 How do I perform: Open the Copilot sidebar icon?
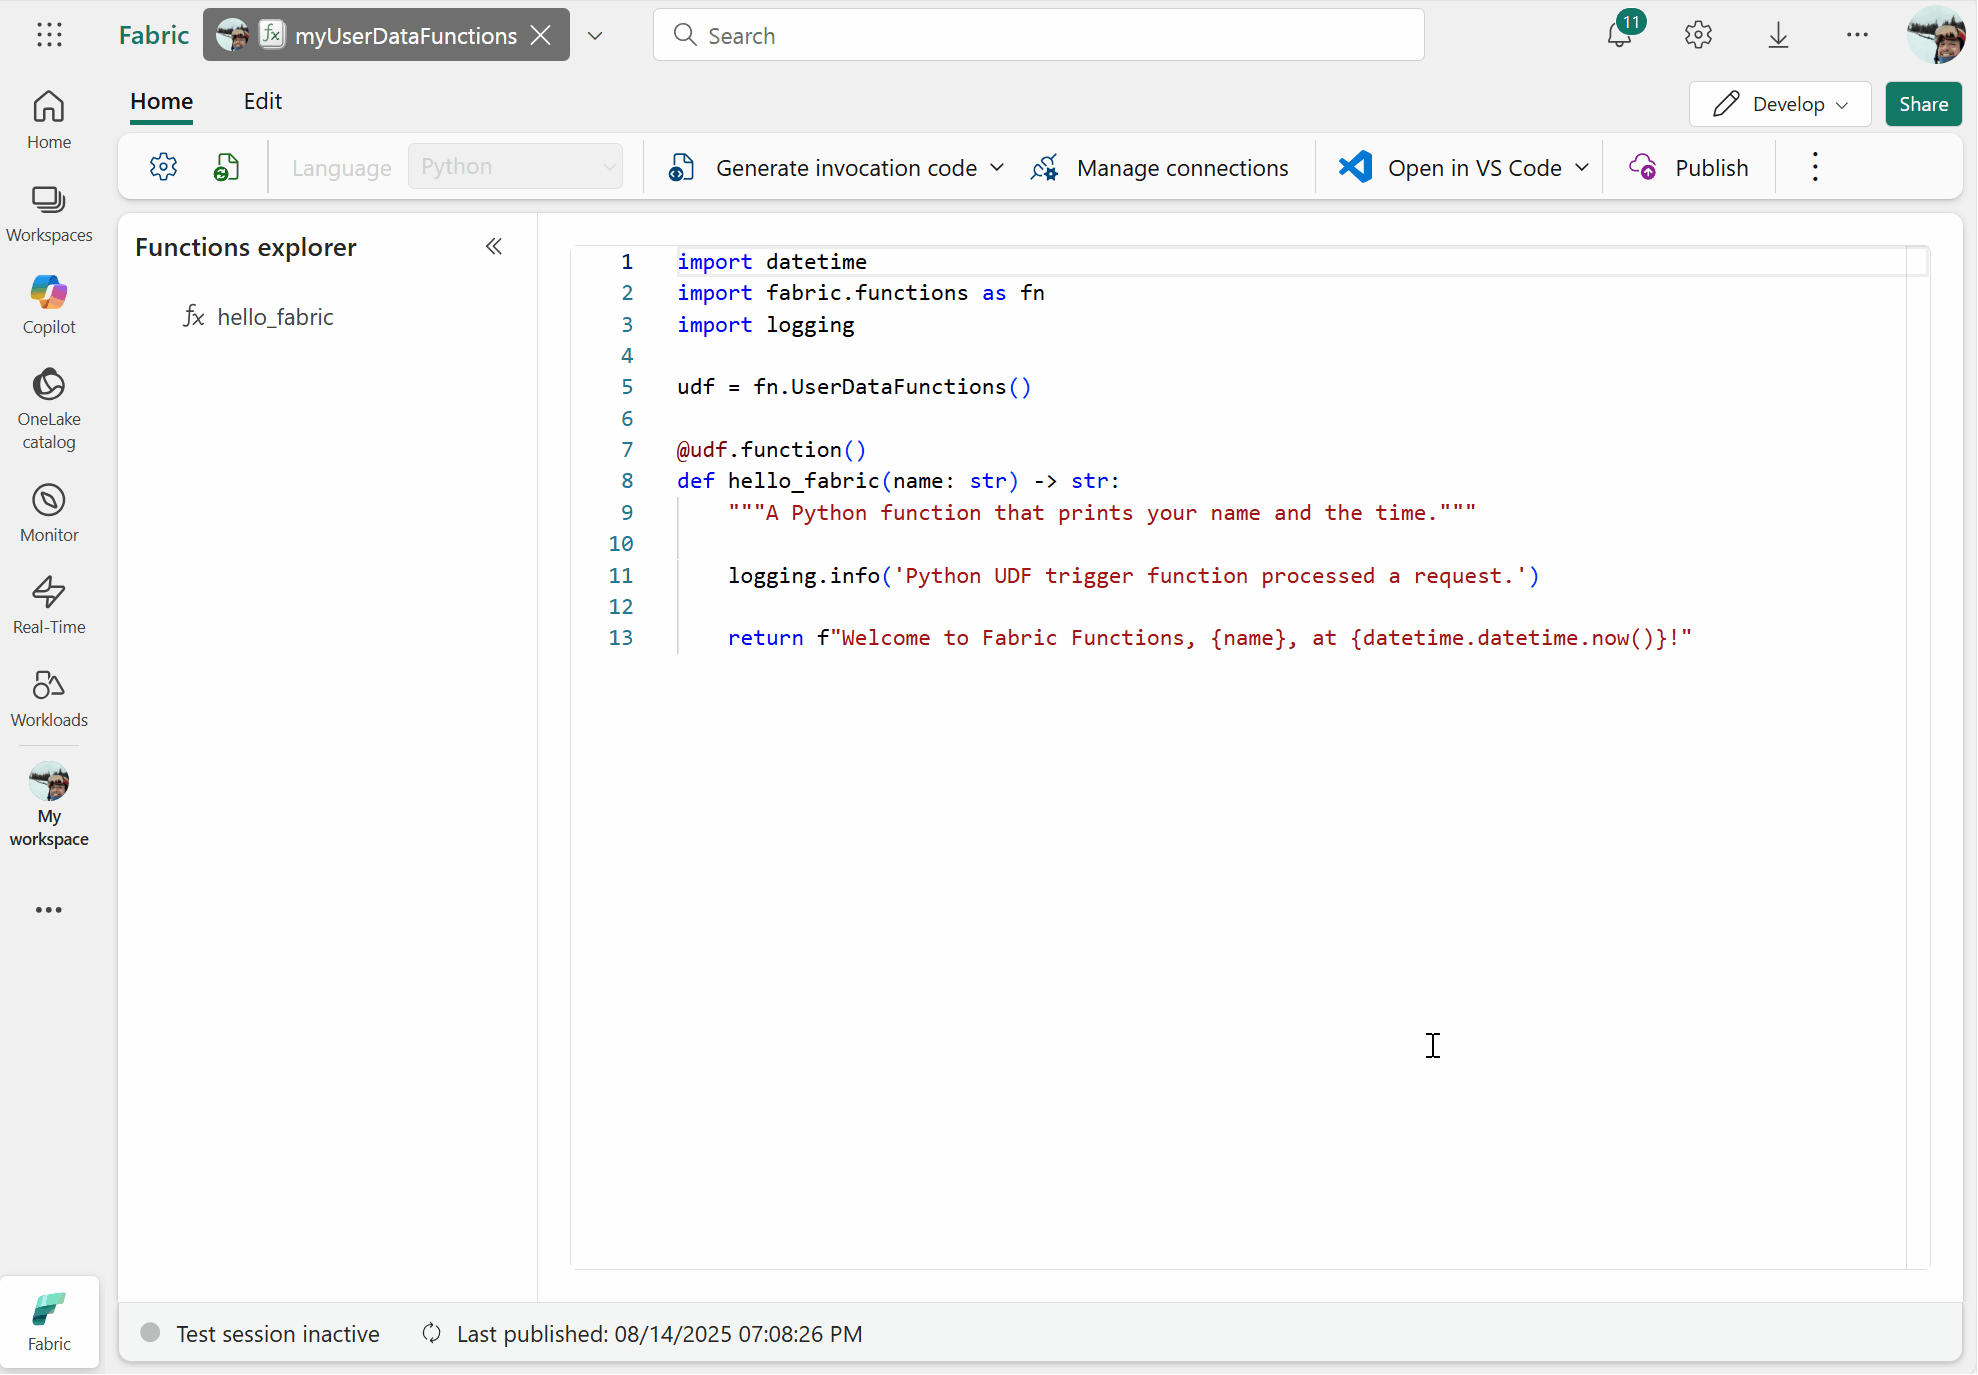(48, 303)
